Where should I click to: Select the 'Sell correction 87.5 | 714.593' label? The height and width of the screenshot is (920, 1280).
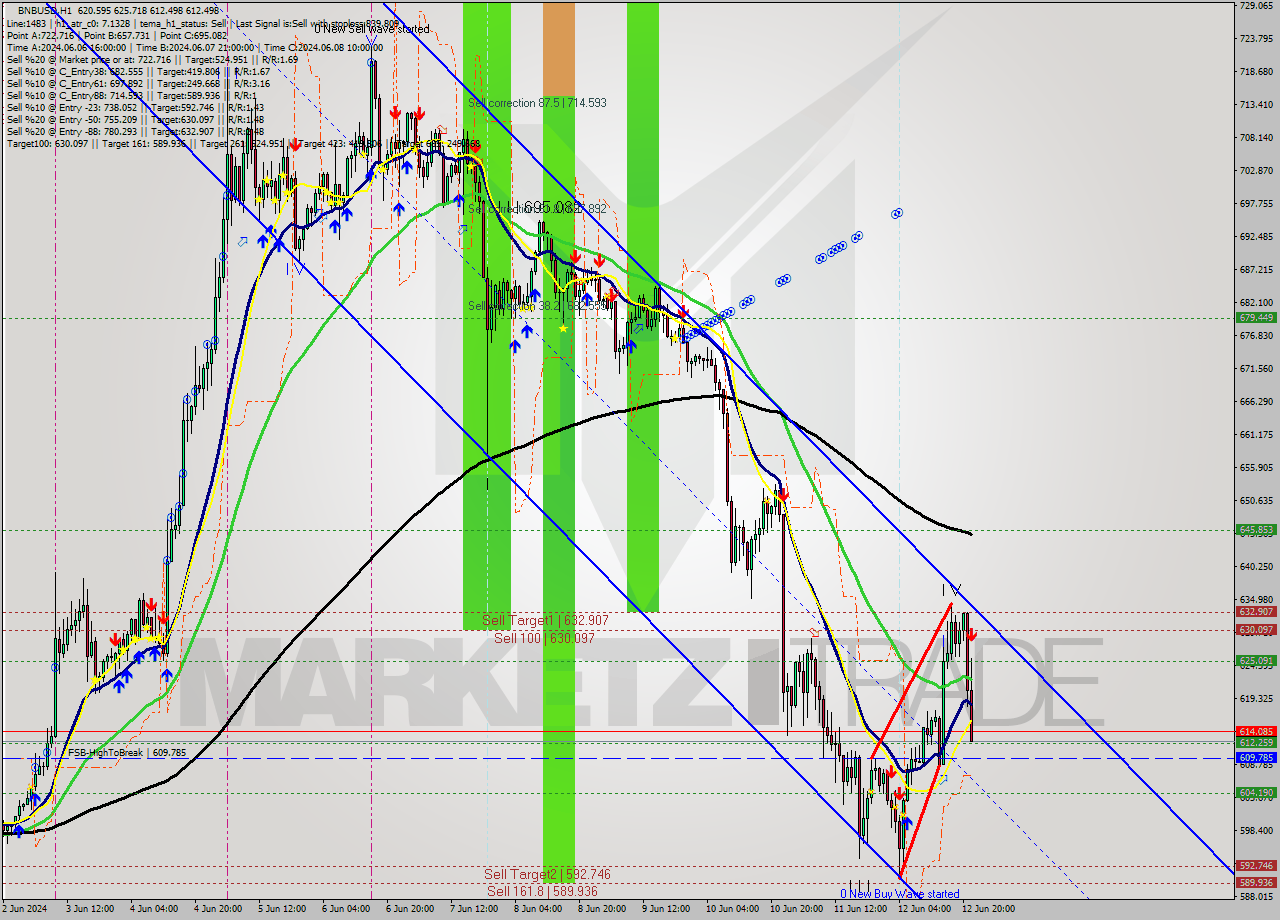pos(537,103)
